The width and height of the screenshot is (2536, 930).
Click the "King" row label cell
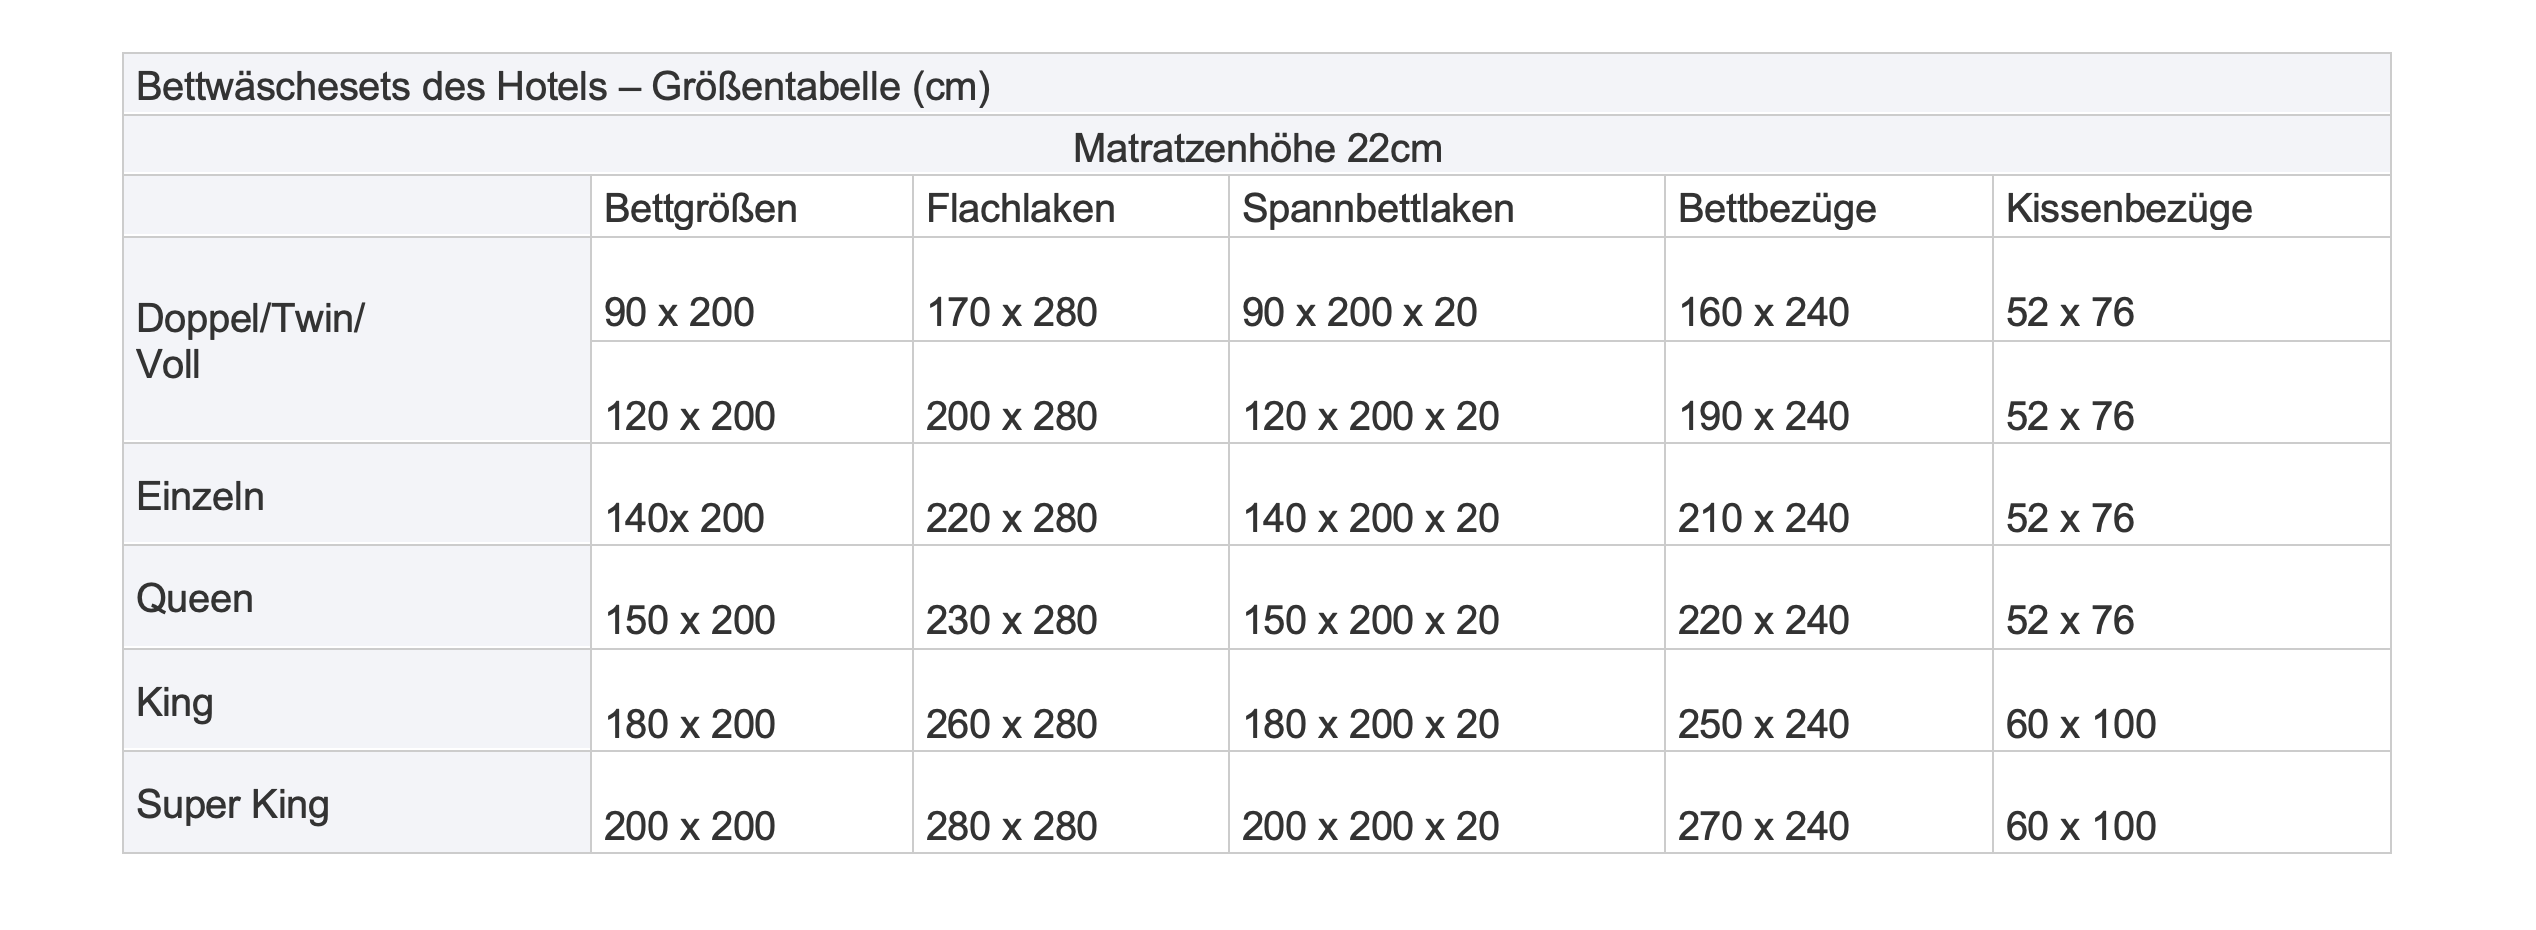175,702
